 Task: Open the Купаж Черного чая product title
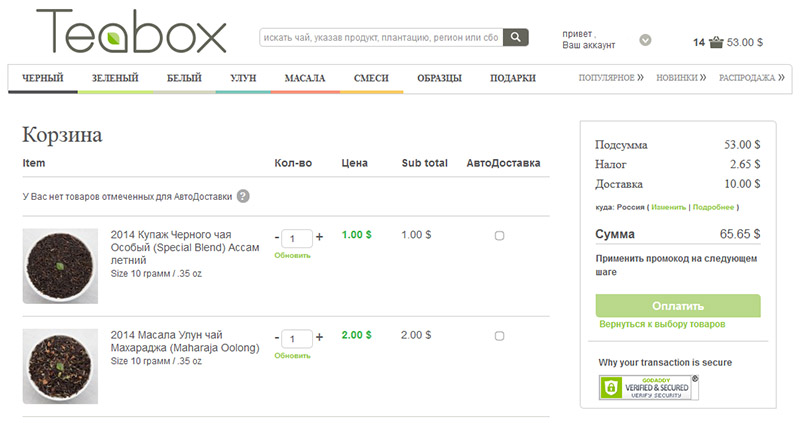(x=185, y=247)
